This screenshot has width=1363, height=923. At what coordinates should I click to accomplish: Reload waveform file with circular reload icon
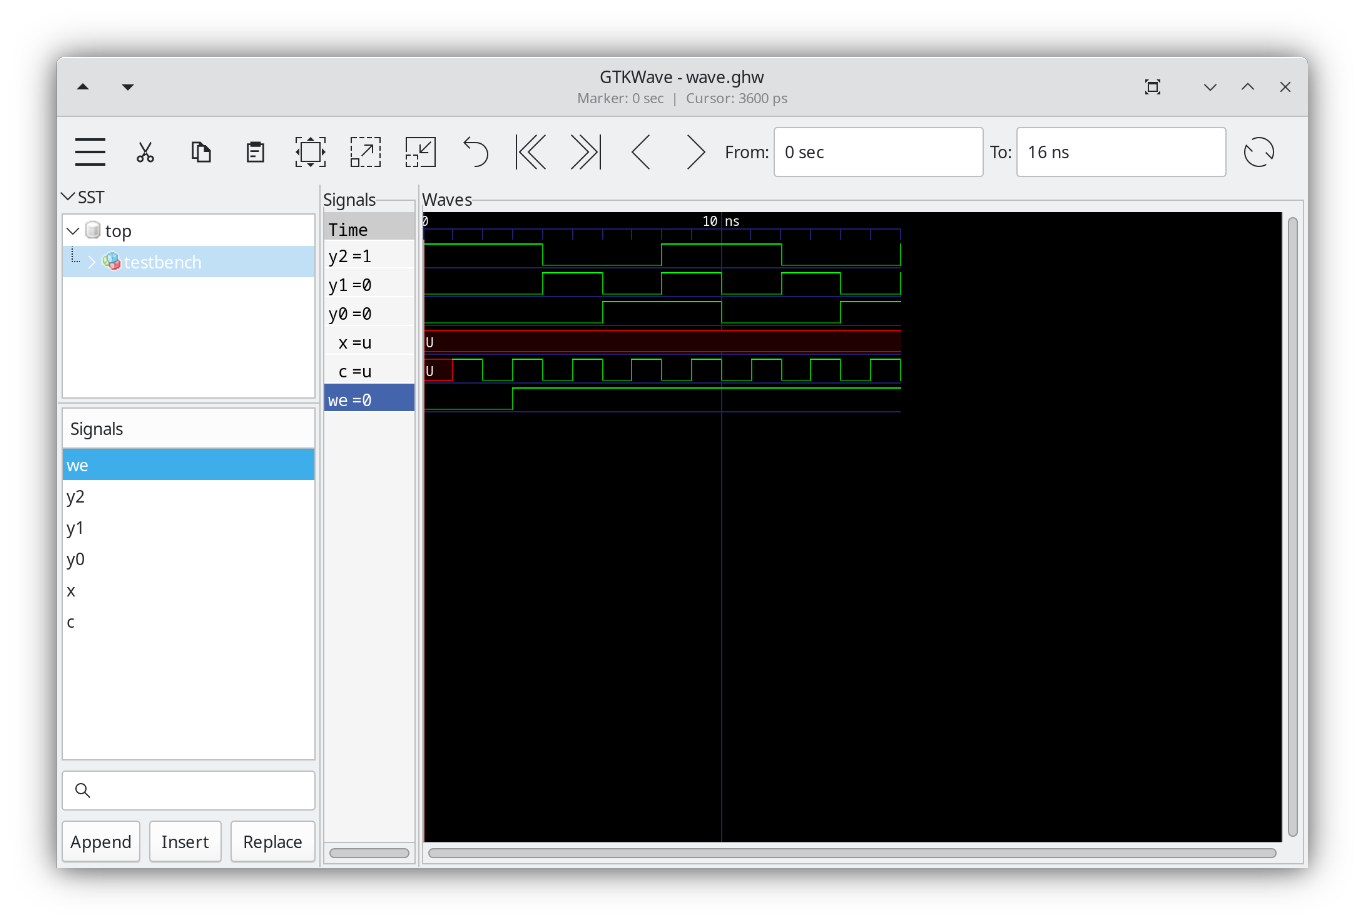tap(1258, 152)
